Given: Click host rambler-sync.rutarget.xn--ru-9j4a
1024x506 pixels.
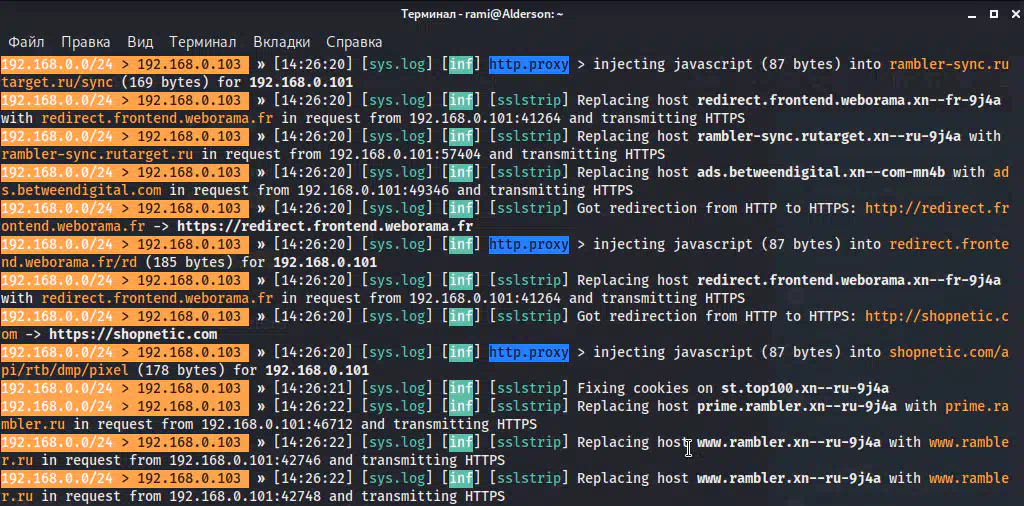Looking at the screenshot, I should [829, 136].
